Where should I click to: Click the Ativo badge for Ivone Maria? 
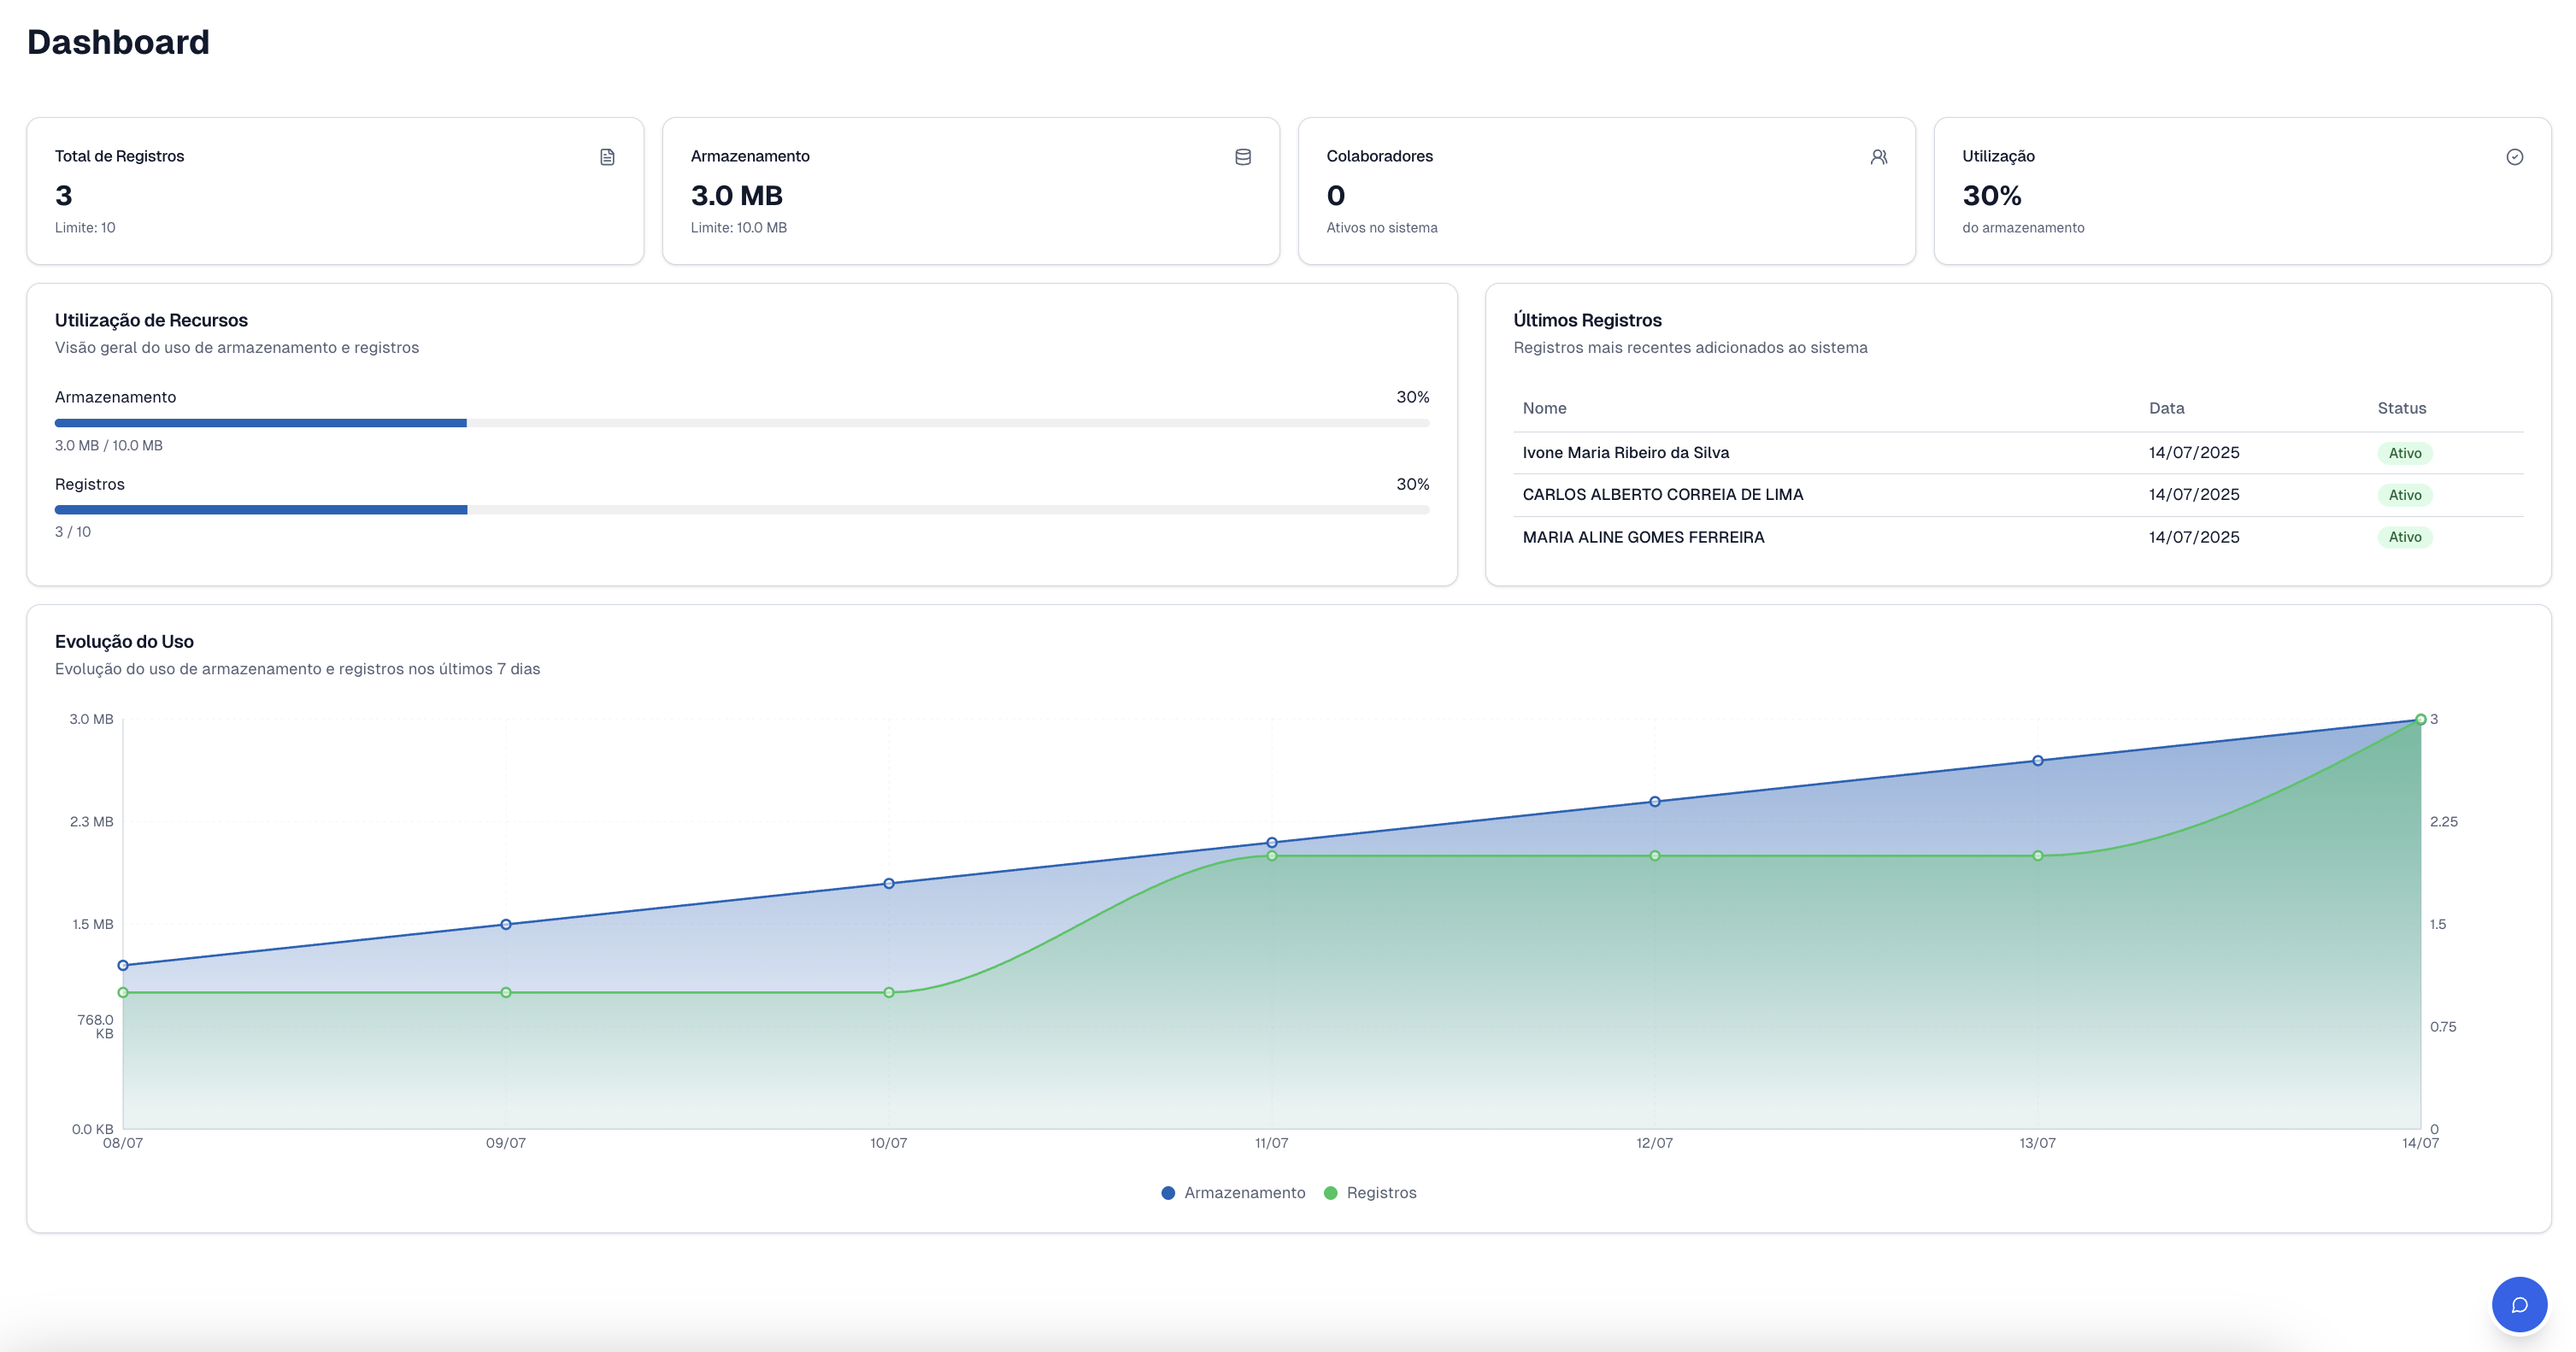pos(2405,453)
